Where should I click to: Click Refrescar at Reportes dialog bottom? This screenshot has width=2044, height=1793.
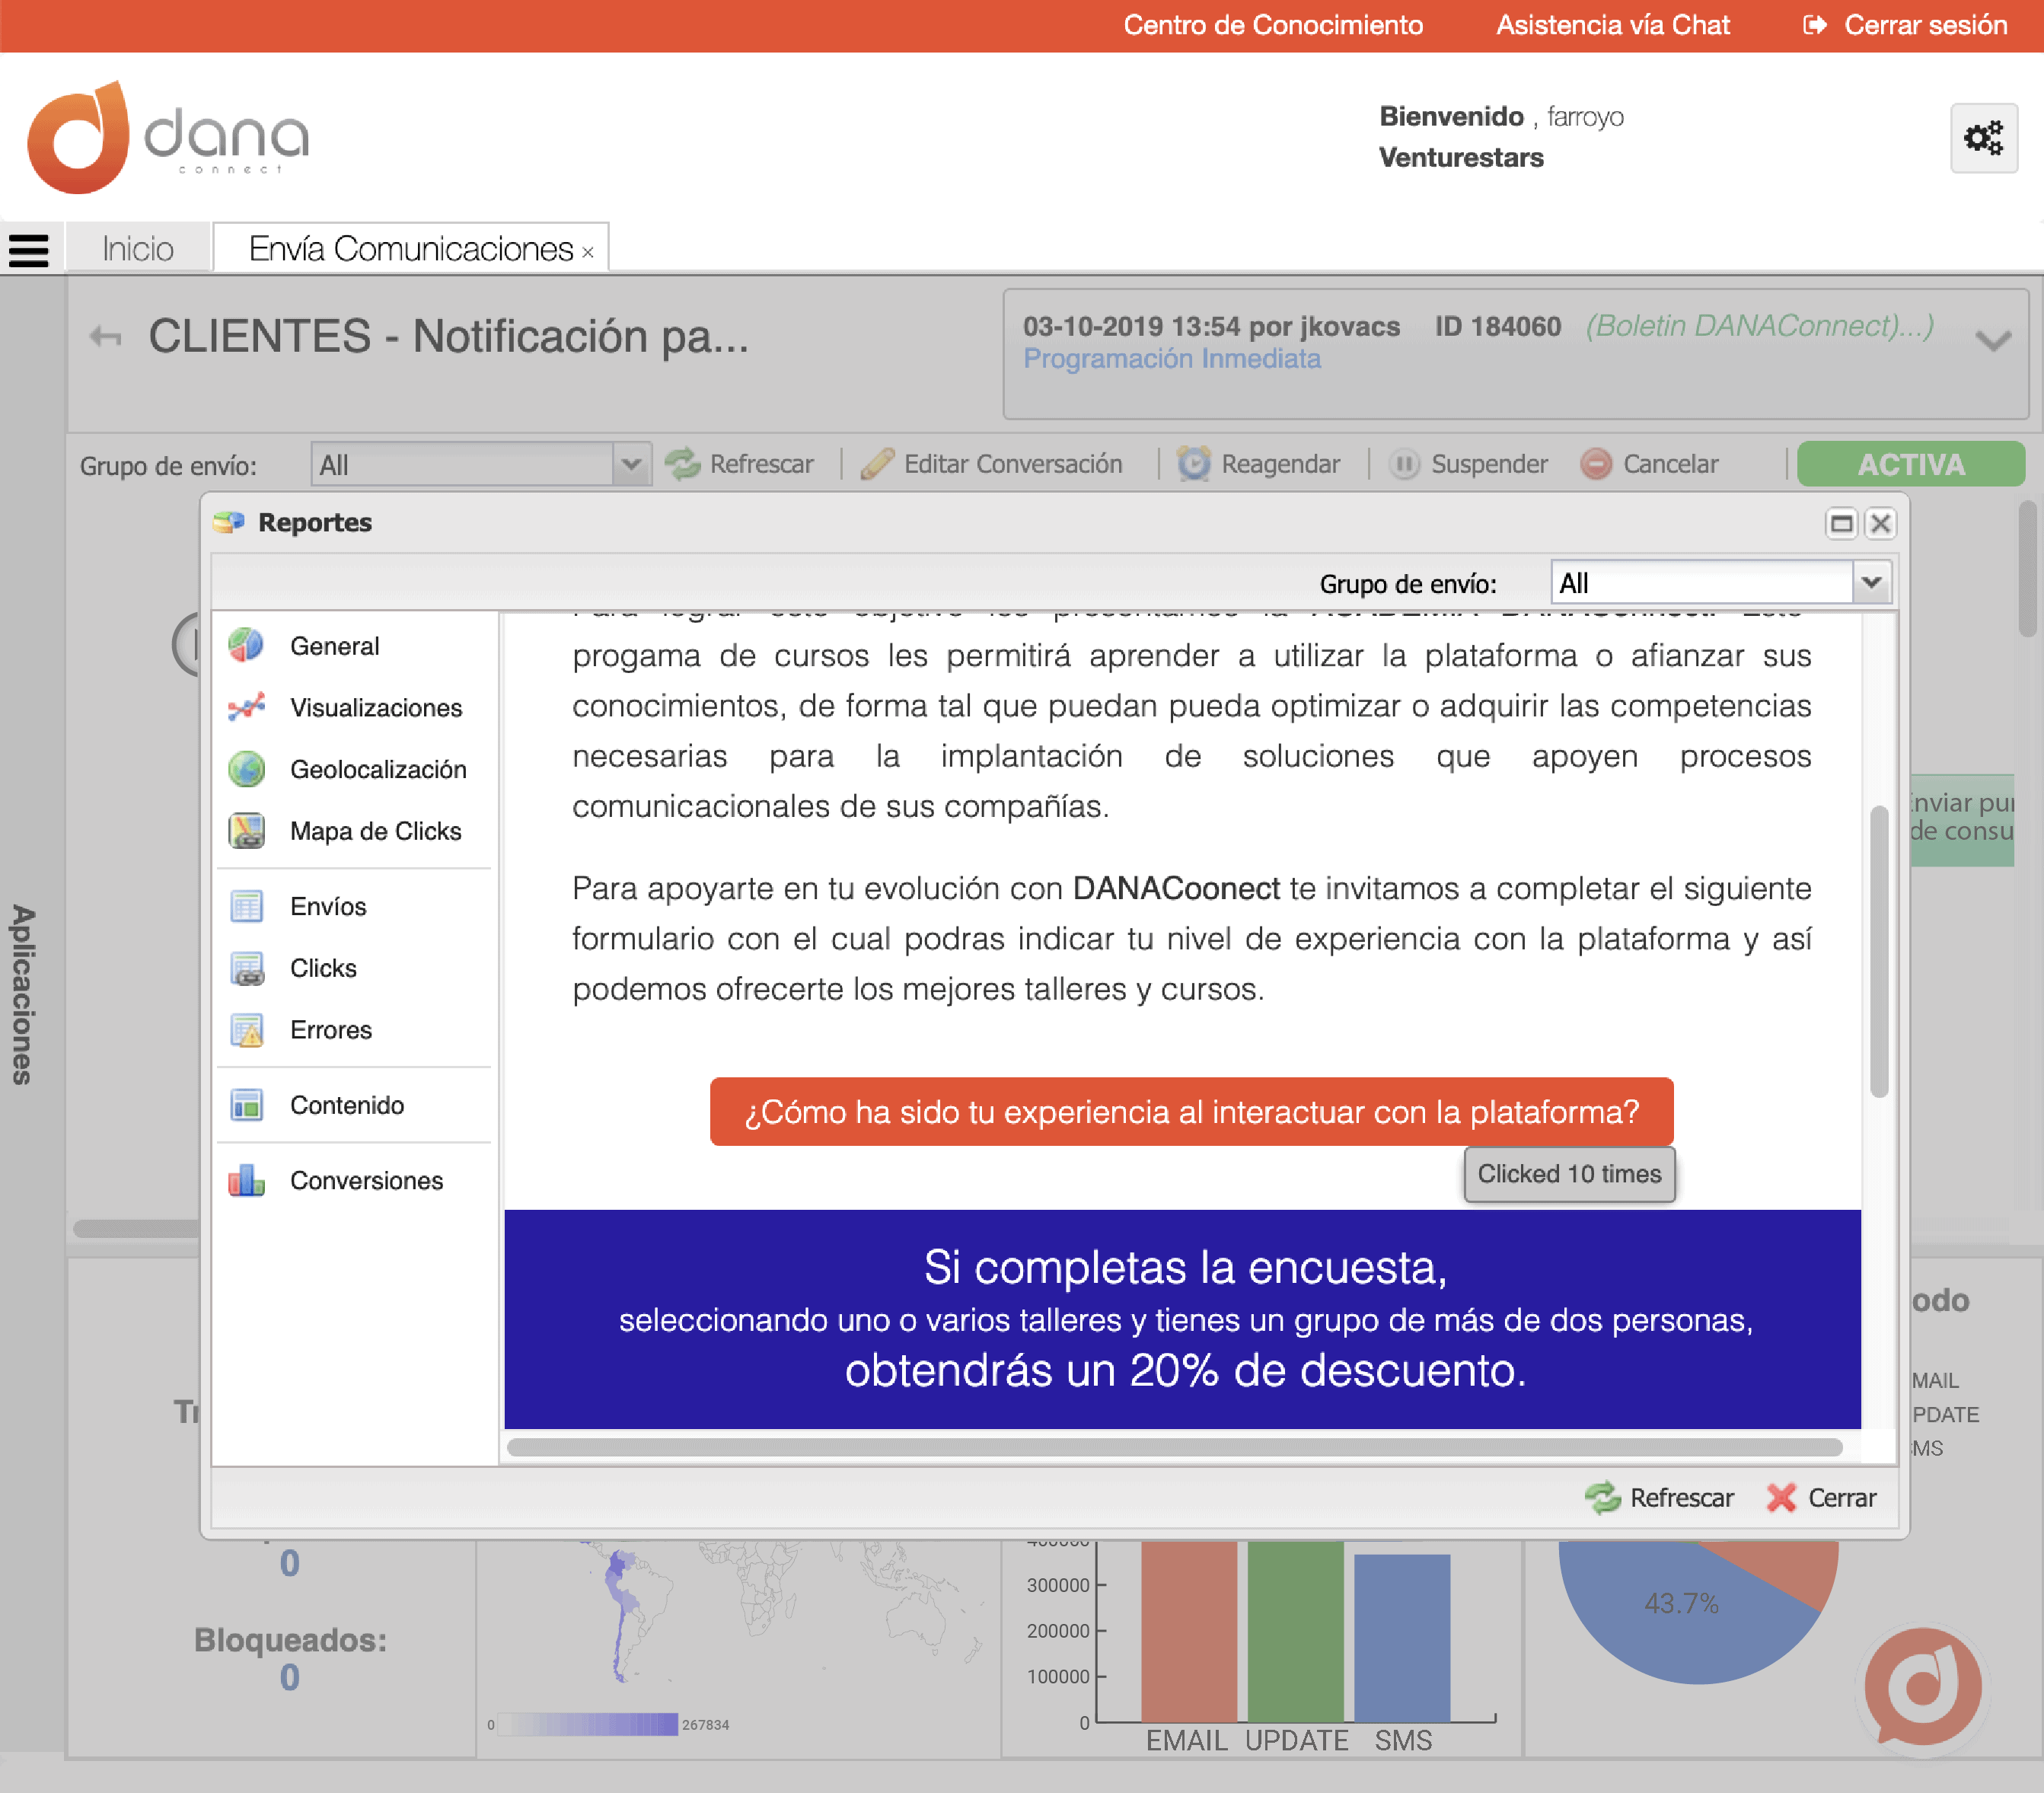pos(1660,1497)
